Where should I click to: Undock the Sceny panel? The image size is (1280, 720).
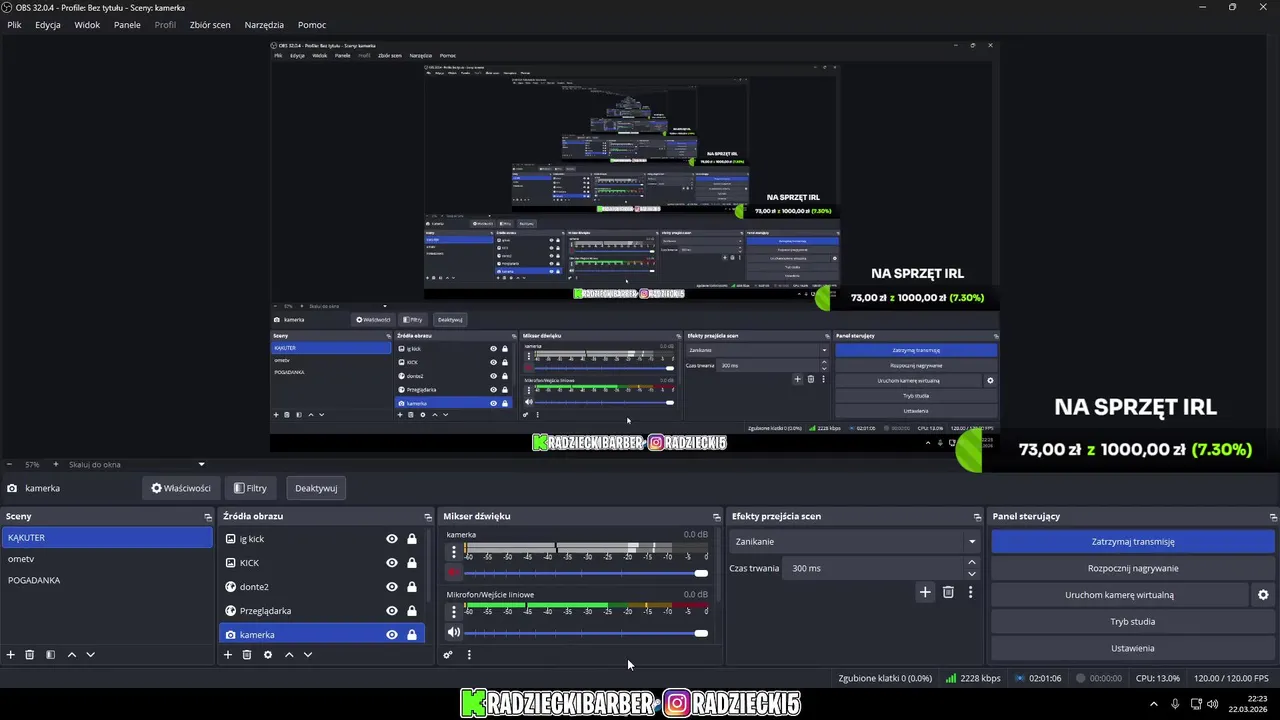click(208, 517)
